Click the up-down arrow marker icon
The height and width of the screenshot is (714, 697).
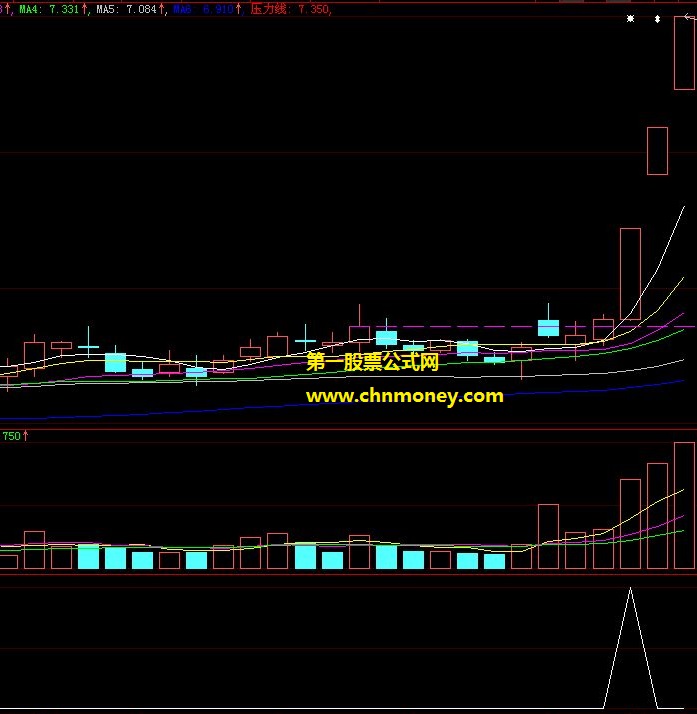[x=657, y=19]
